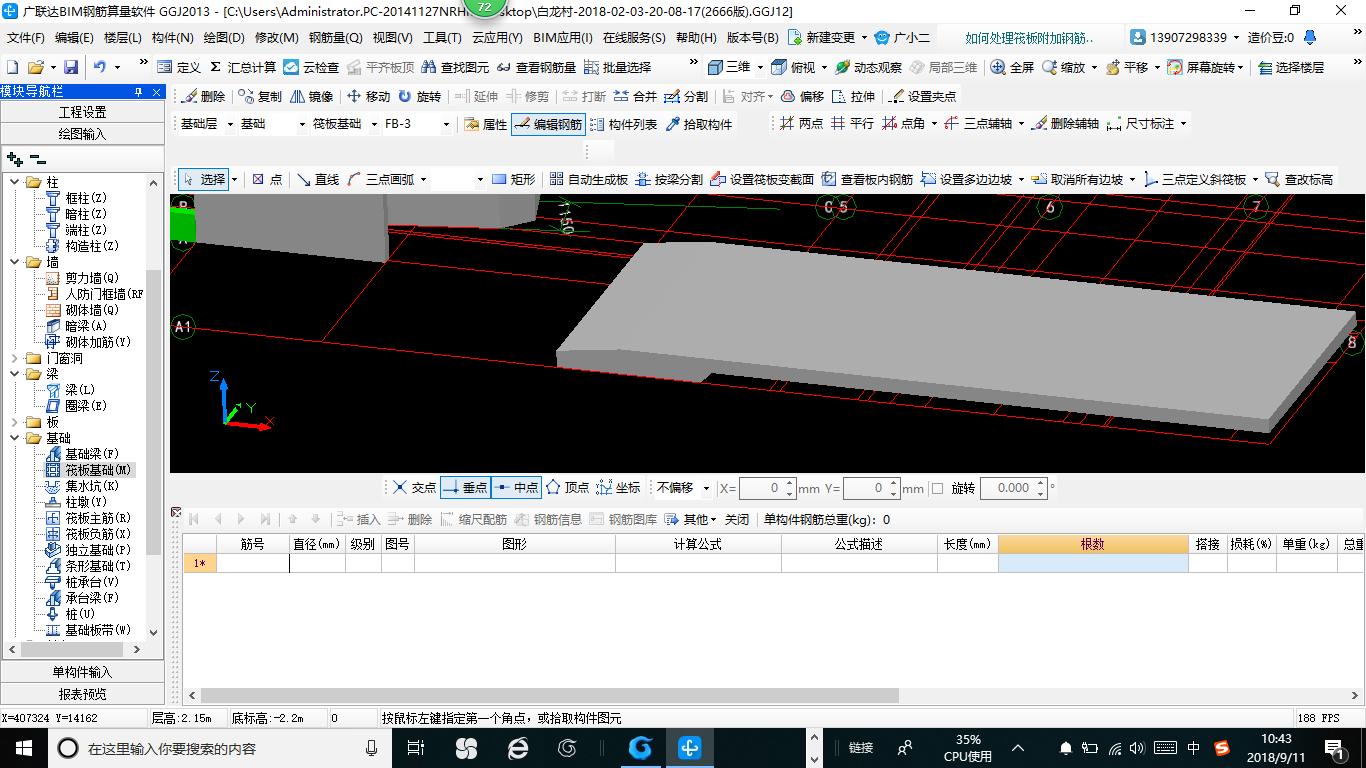Click the 复制 copy tool
1366x768 pixels.
260,97
